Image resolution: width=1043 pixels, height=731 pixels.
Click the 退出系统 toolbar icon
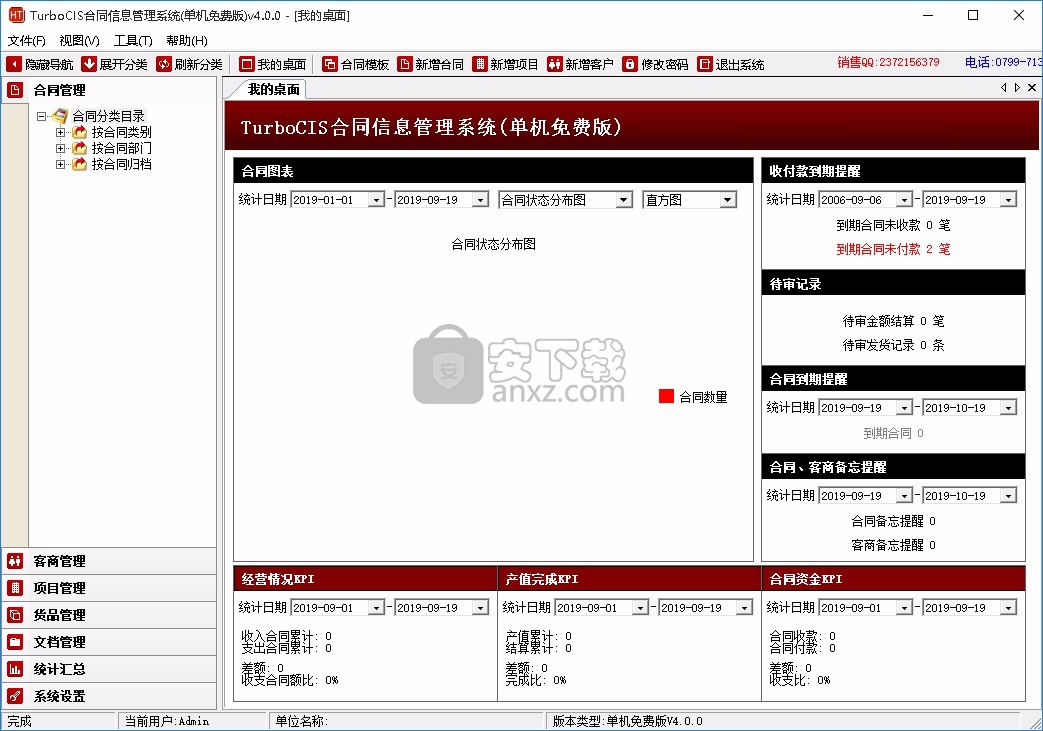pos(704,64)
